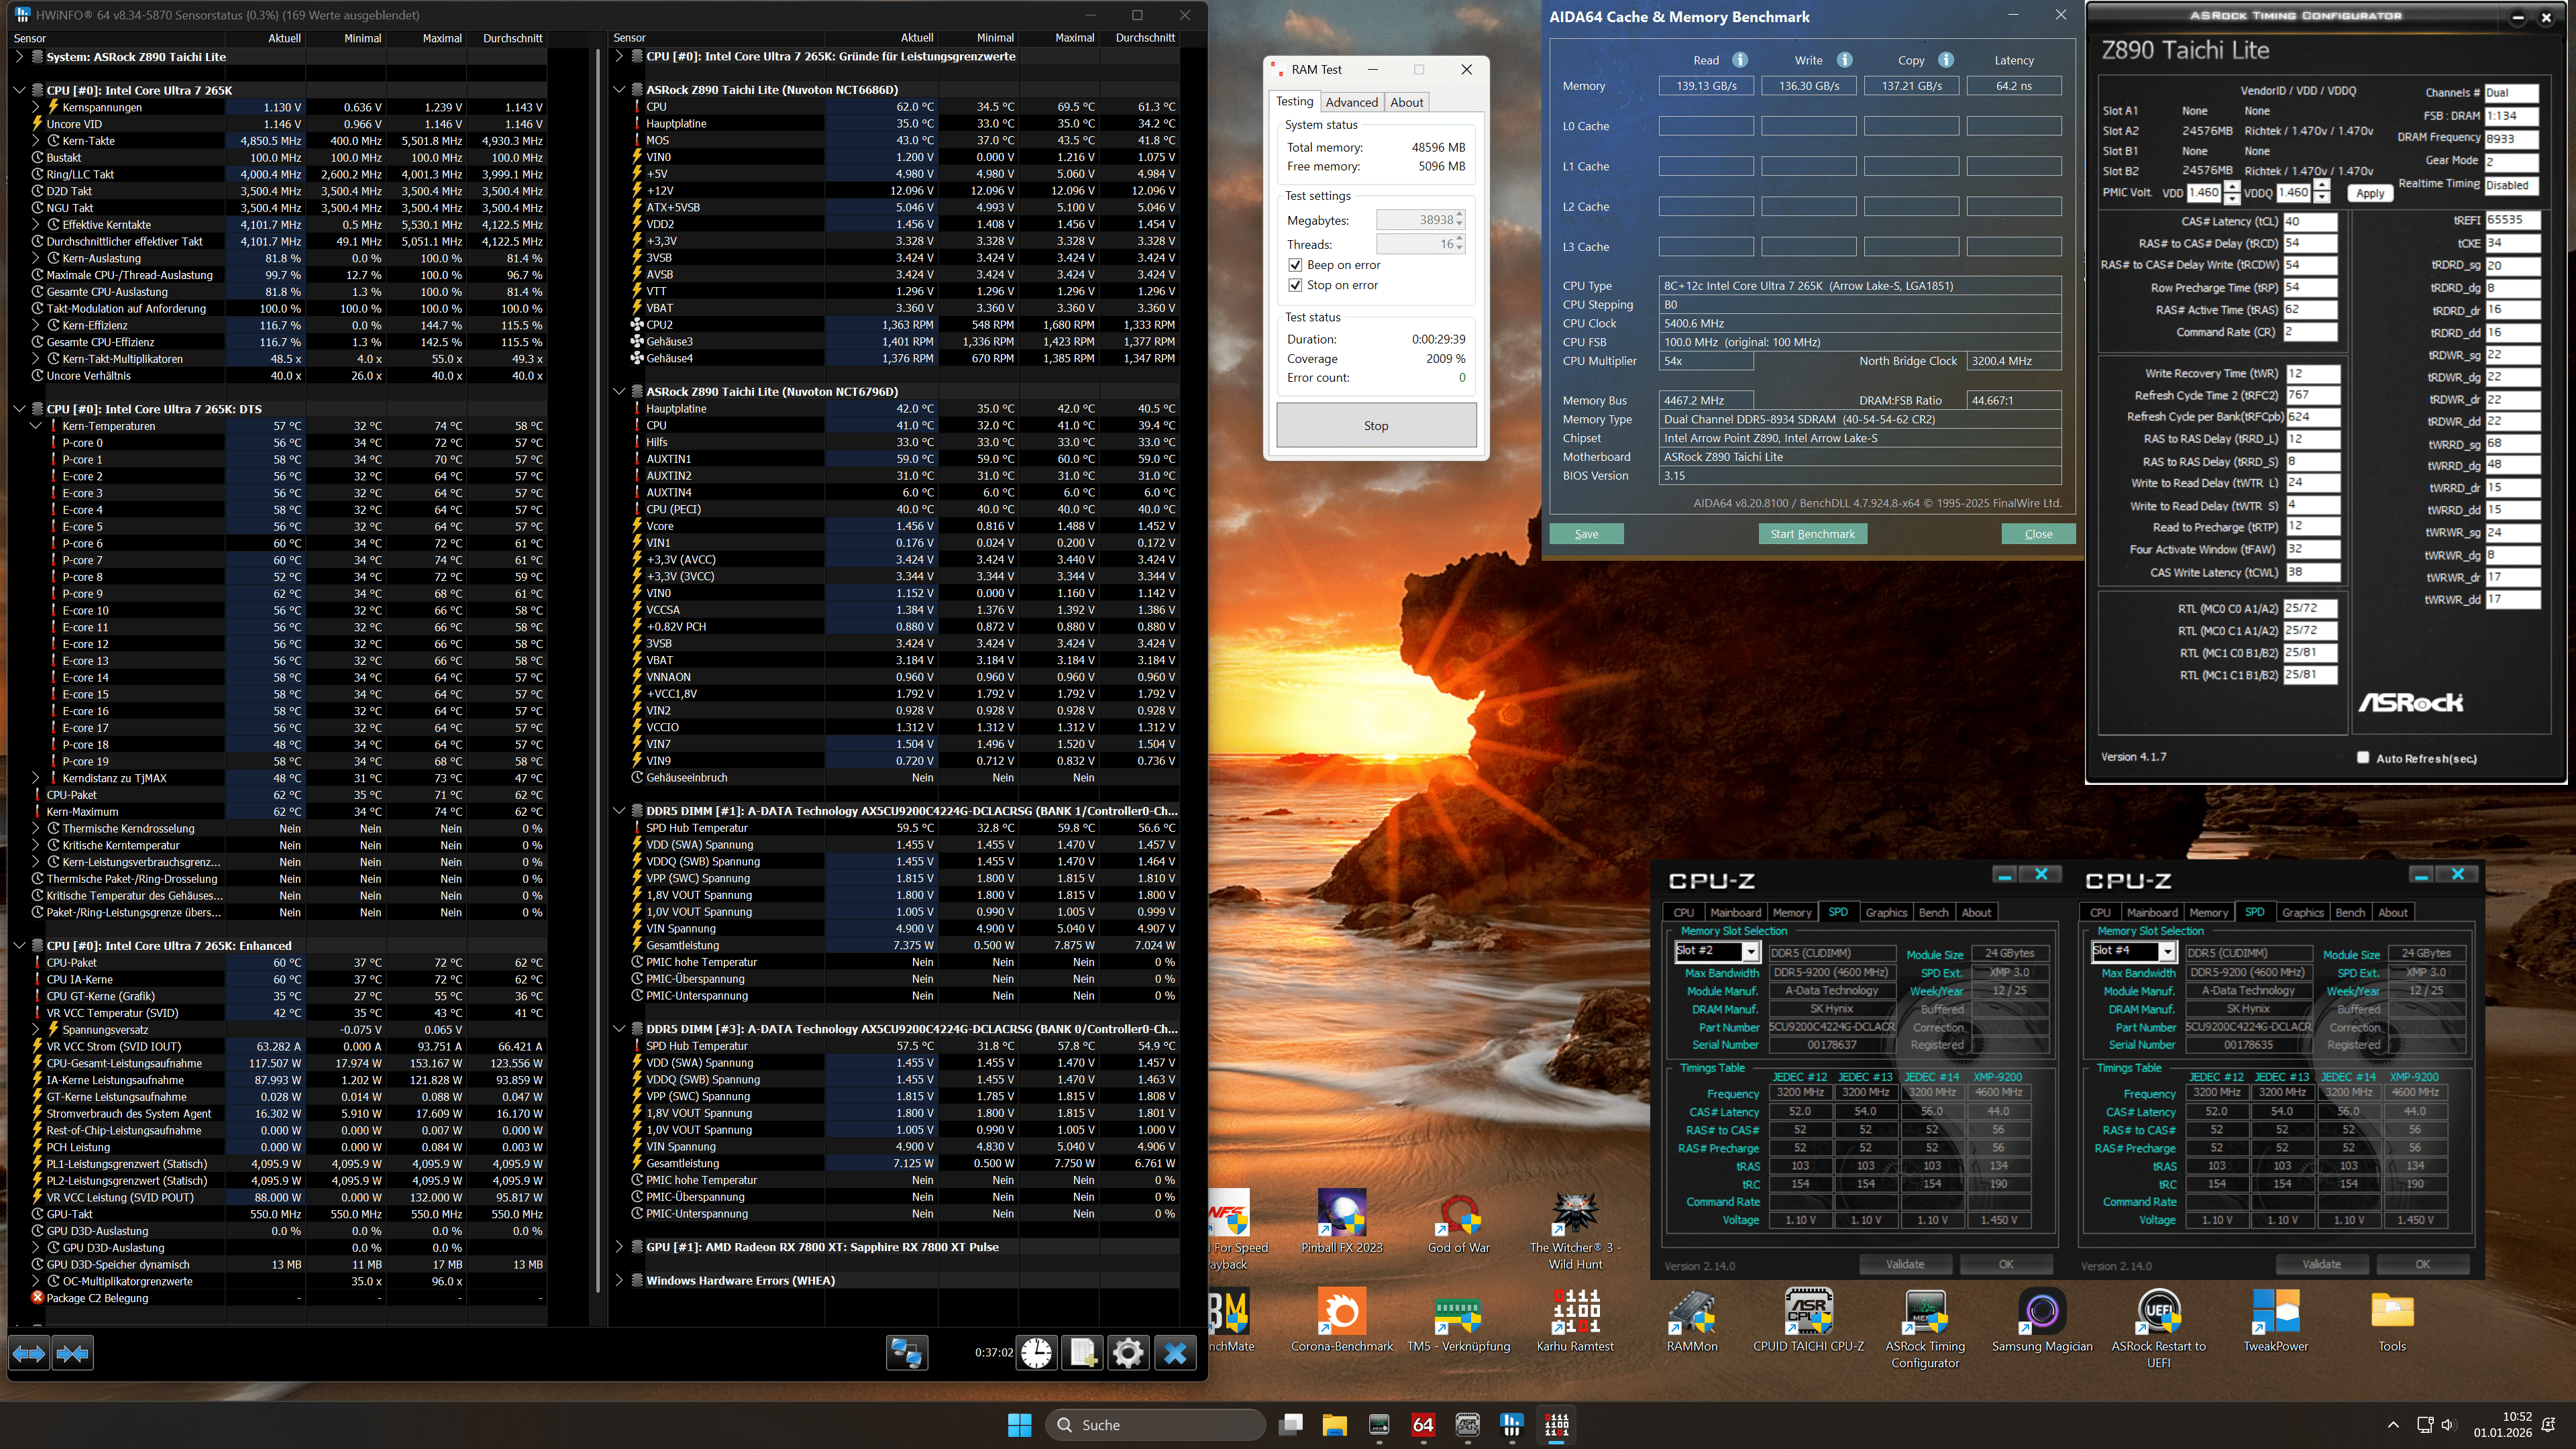Start HWiNFO logging with sheet icon
2576x1449 pixels.
pyautogui.click(x=1082, y=1353)
